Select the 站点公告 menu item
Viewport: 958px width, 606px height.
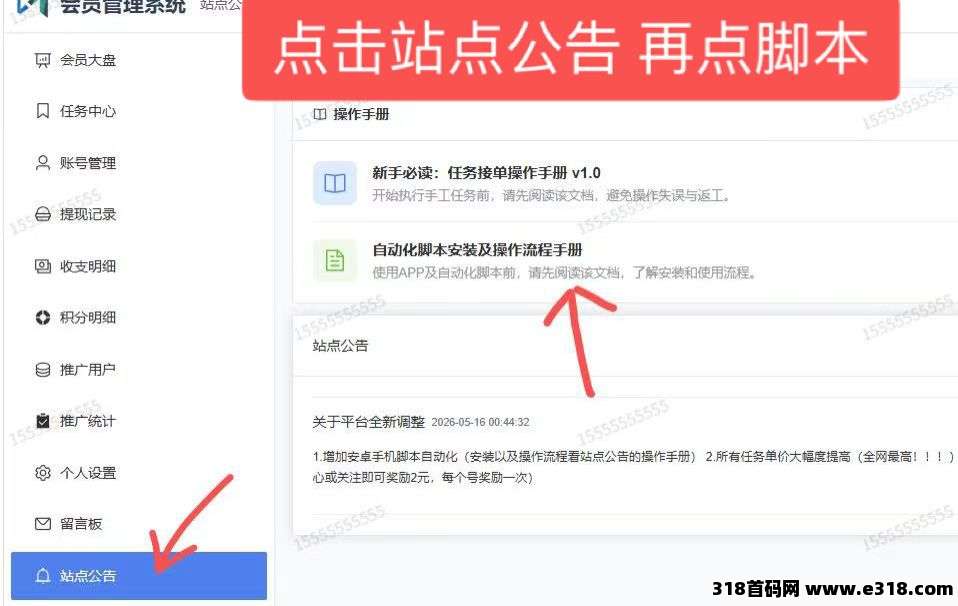[139, 575]
